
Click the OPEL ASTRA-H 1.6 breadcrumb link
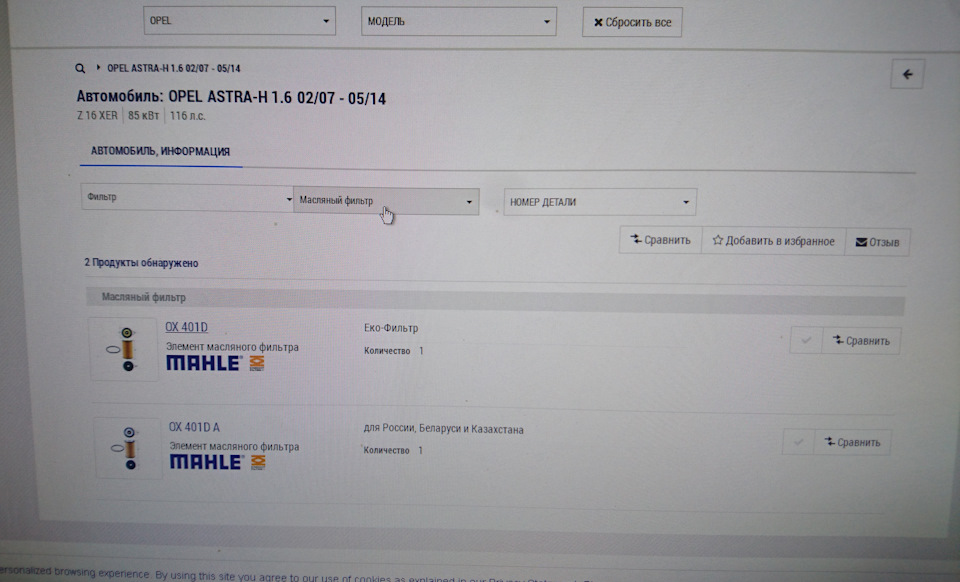(x=174, y=69)
